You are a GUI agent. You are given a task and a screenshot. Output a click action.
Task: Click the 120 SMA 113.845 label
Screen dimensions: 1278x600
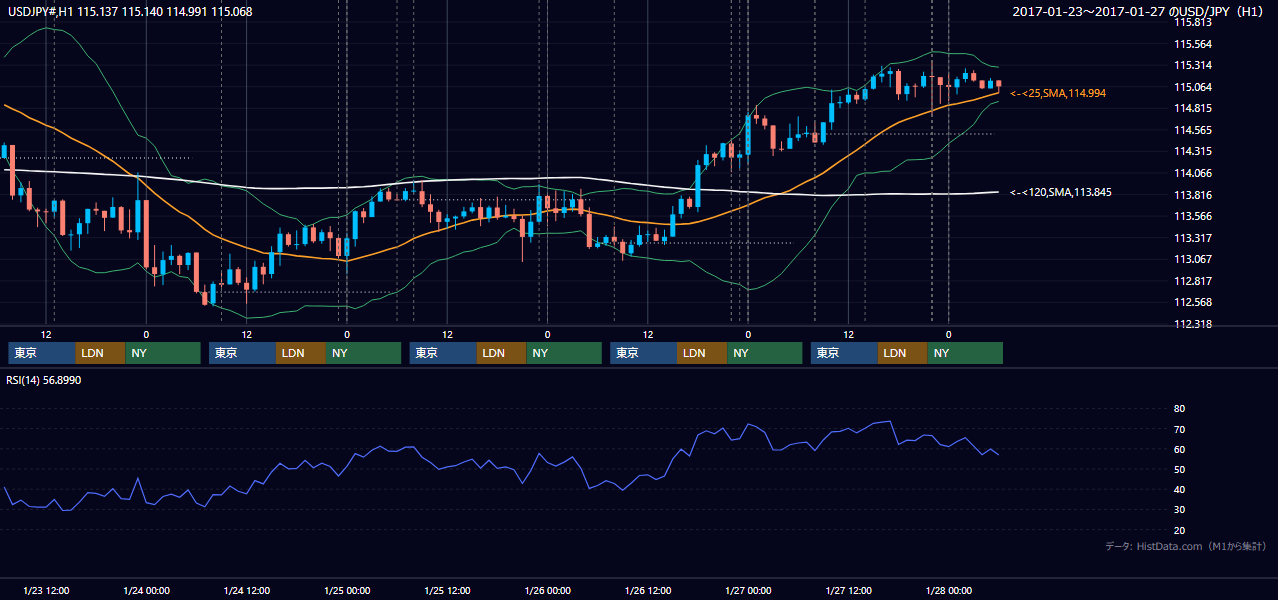click(1061, 192)
